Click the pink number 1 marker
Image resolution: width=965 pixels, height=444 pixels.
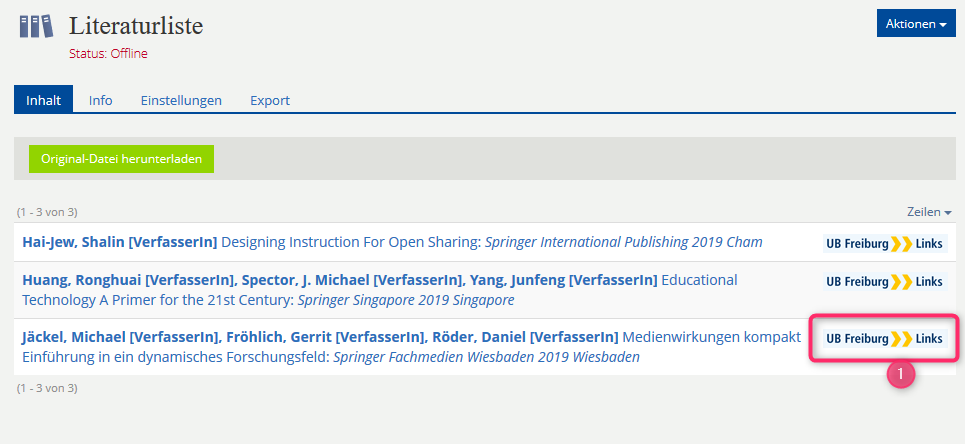click(901, 374)
